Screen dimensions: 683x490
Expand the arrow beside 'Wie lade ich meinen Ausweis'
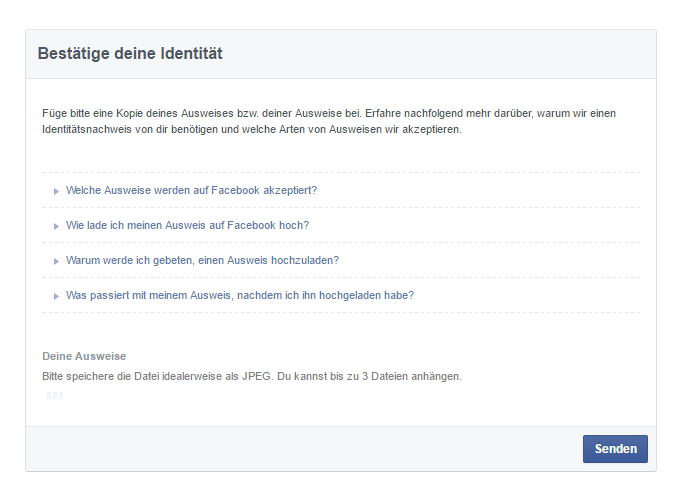pyautogui.click(x=56, y=226)
